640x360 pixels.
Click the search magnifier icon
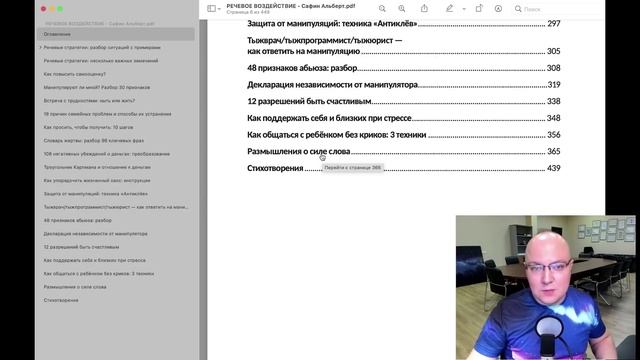518,9
